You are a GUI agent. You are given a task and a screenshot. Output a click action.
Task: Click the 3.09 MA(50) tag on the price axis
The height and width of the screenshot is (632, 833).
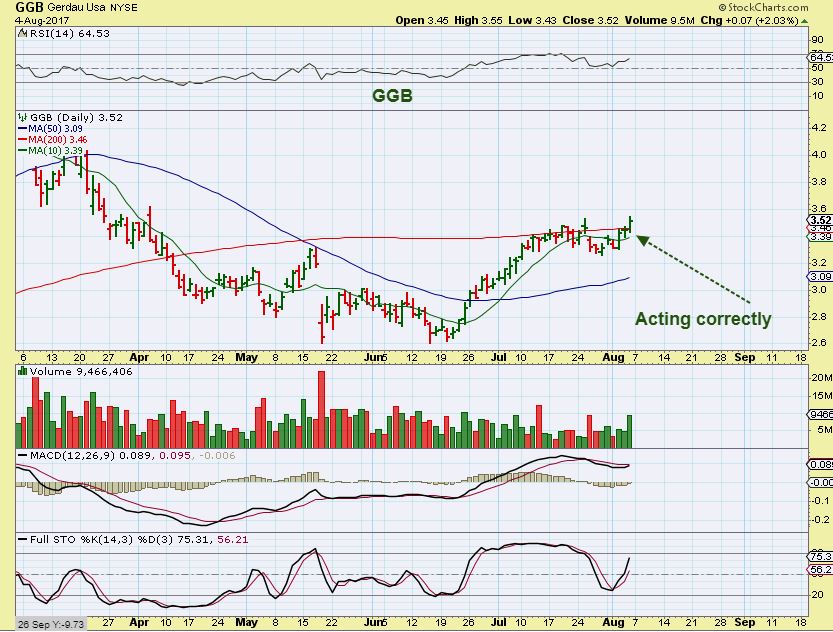820,276
